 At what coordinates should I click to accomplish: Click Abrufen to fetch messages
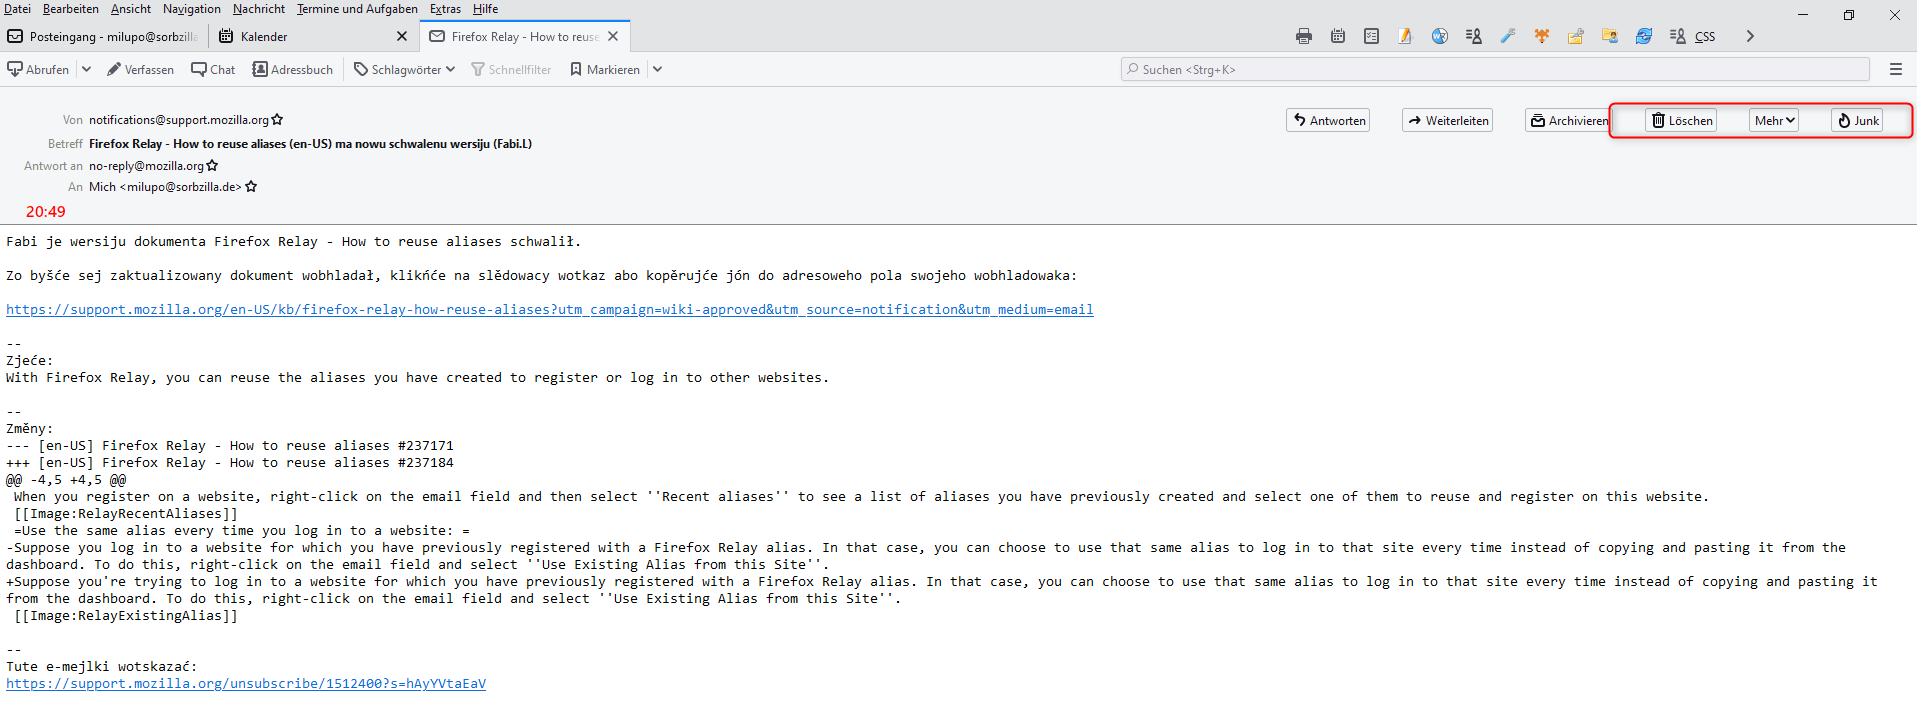point(38,69)
